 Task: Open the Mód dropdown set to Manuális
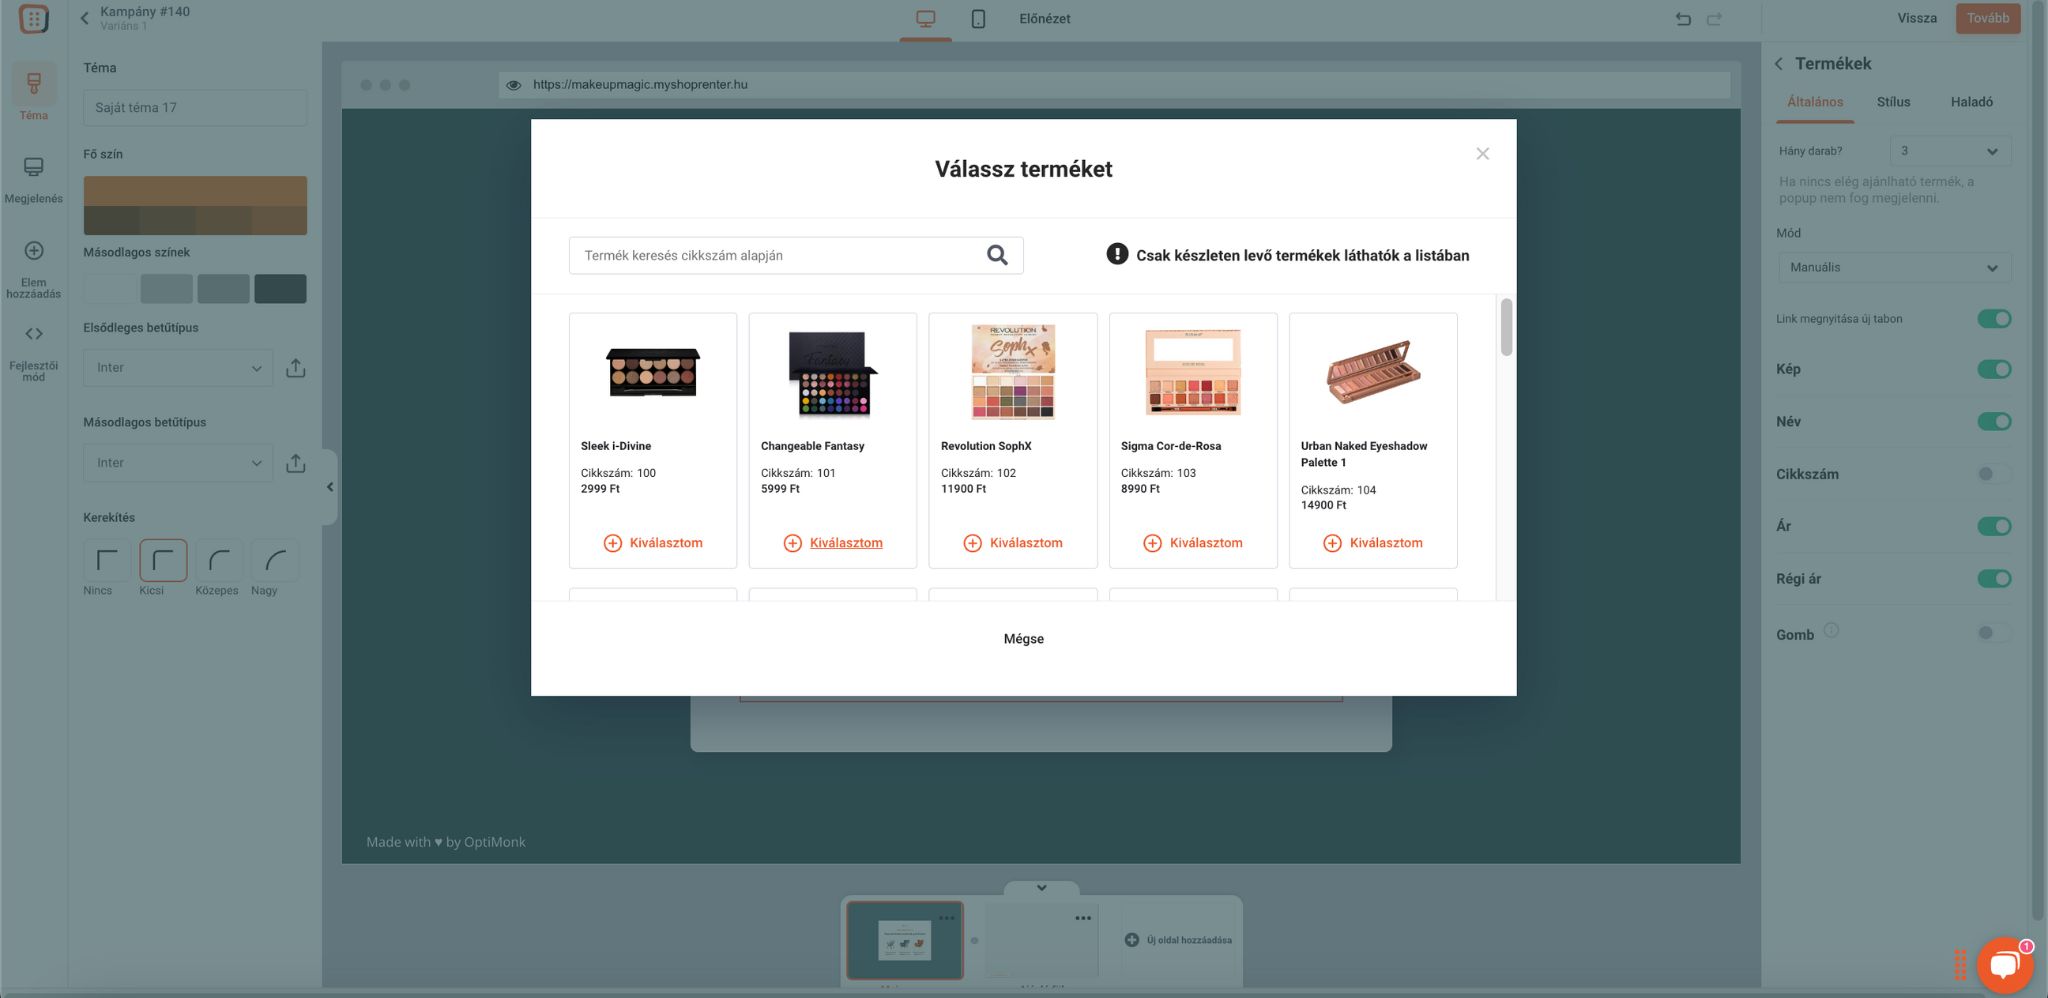tap(1894, 268)
